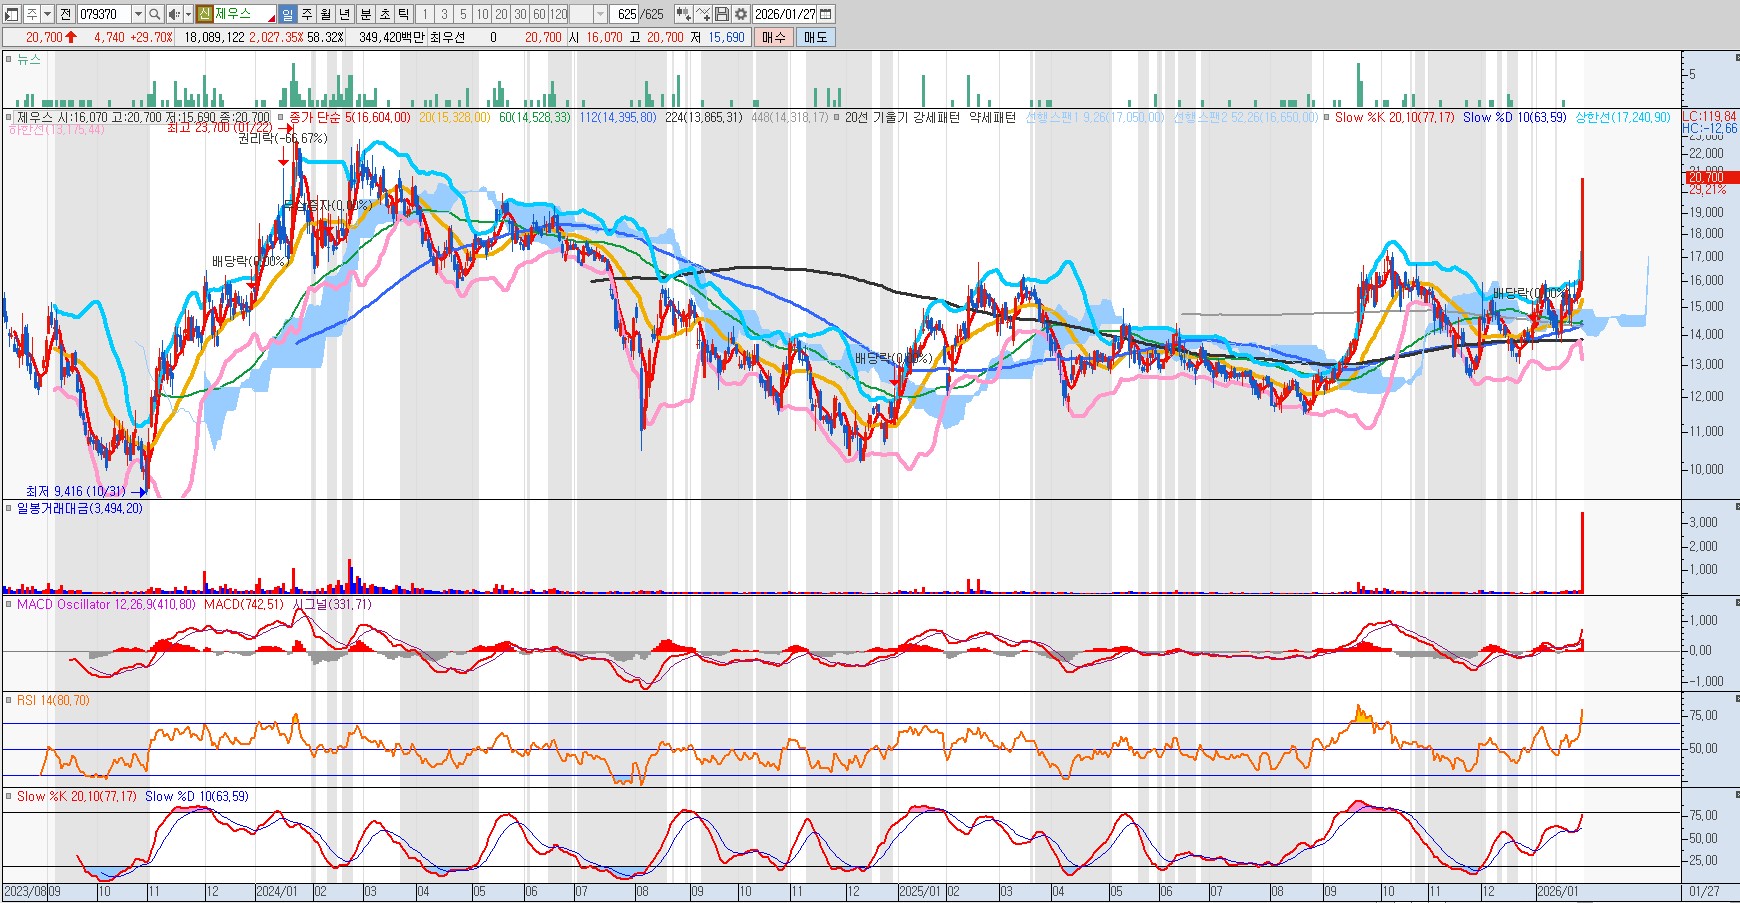Click the 매도 sell button
Screen dimensions: 1740x903
[x=816, y=37]
